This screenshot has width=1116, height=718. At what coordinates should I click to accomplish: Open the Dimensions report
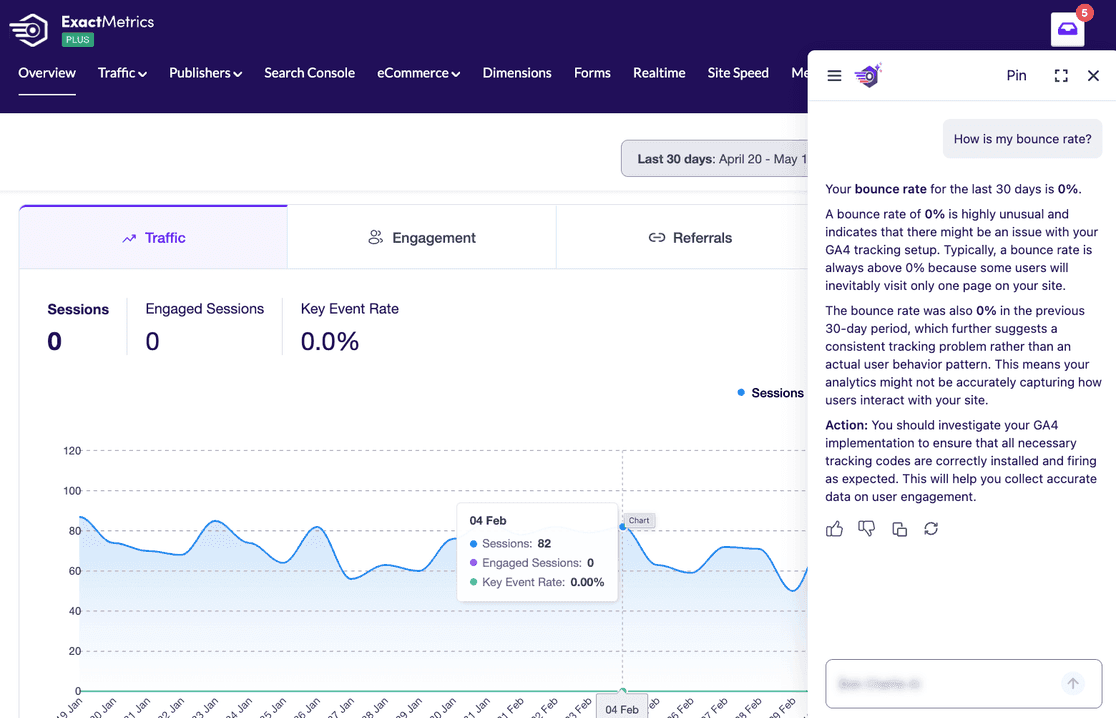pyautogui.click(x=517, y=73)
